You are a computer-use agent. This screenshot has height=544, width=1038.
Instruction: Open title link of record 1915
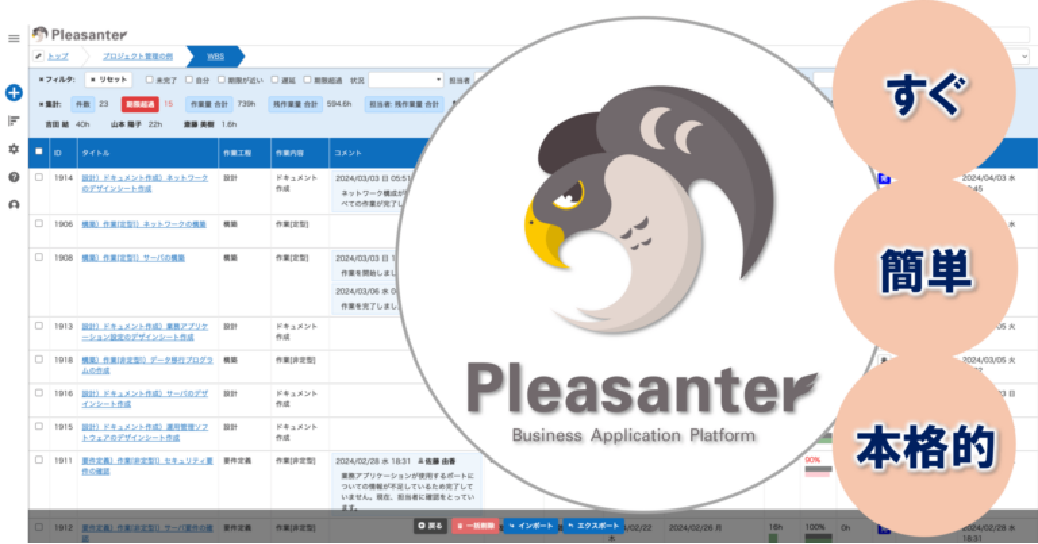click(144, 433)
